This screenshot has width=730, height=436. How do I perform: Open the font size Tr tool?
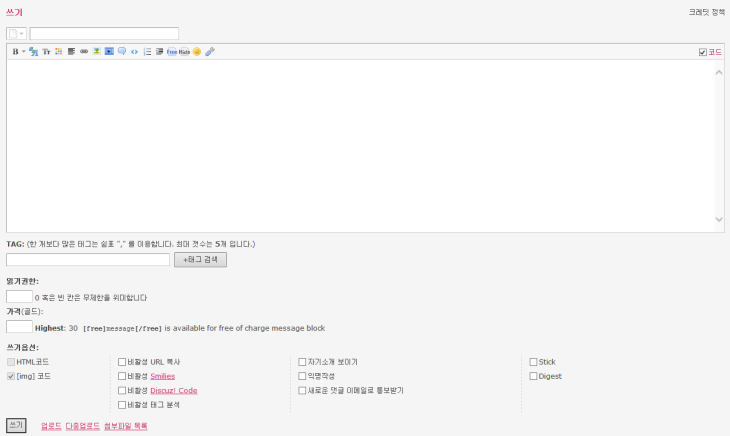pos(46,52)
